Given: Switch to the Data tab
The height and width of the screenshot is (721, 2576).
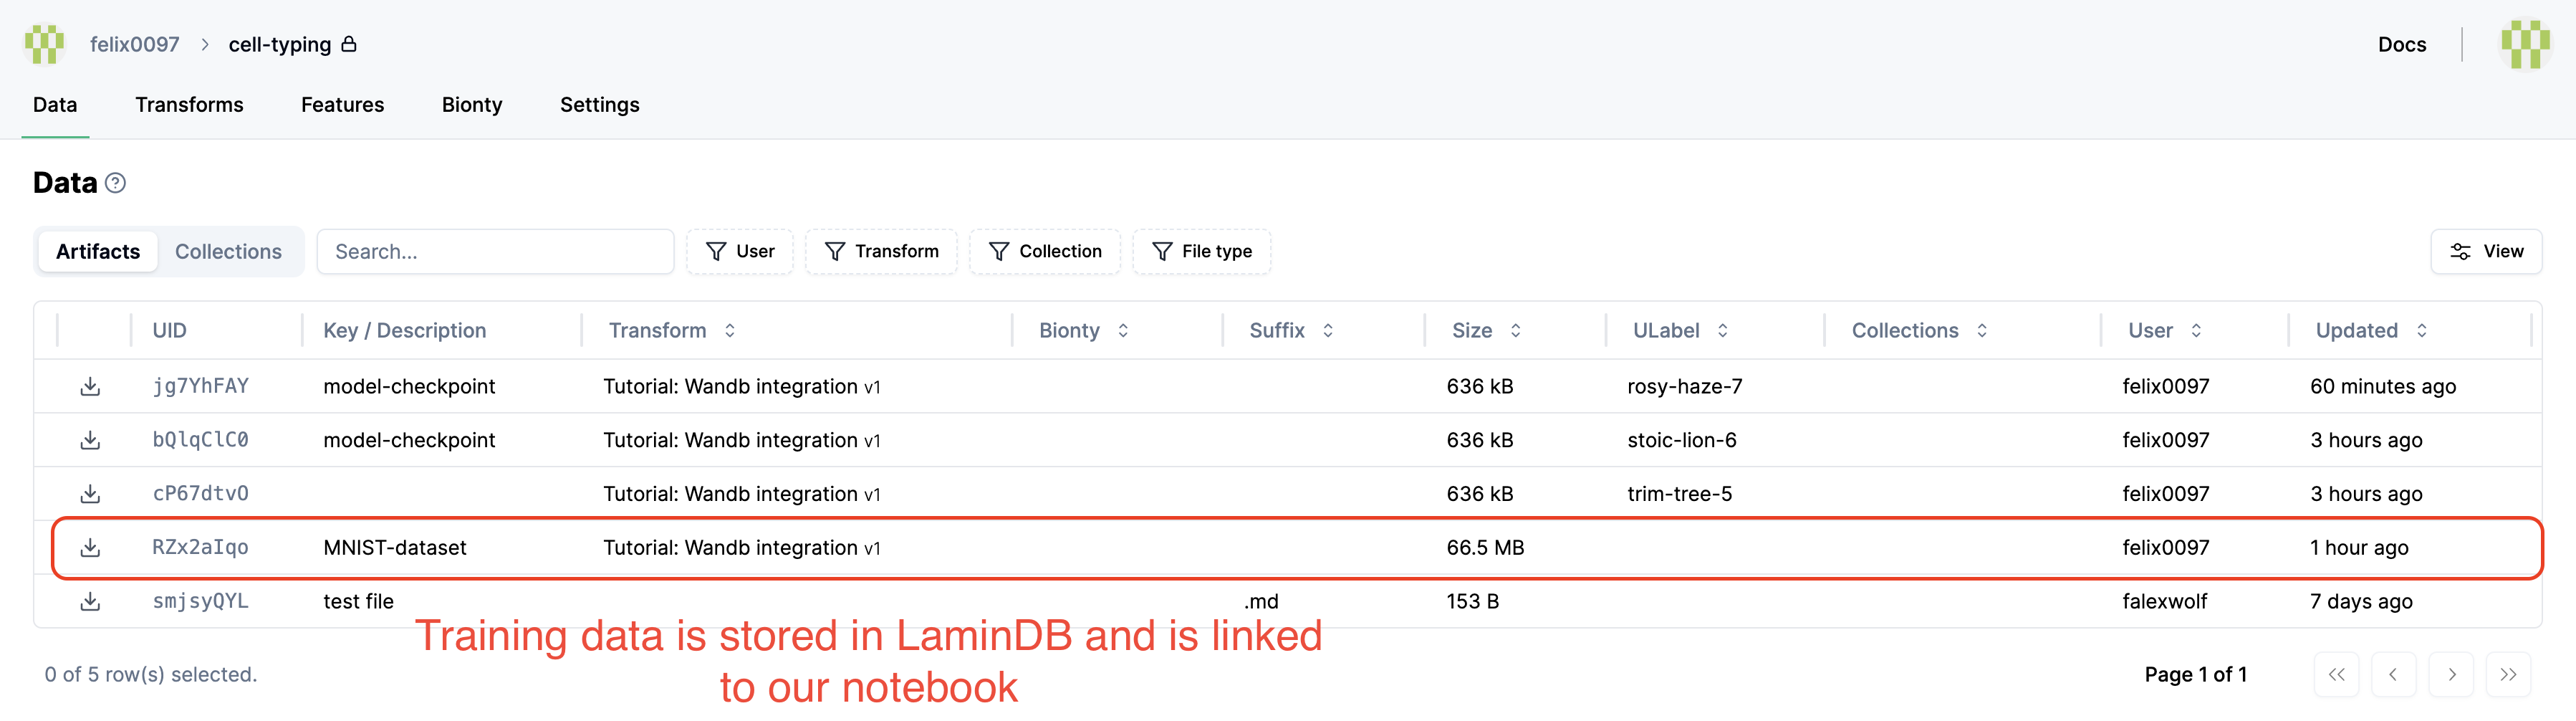Looking at the screenshot, I should point(55,105).
